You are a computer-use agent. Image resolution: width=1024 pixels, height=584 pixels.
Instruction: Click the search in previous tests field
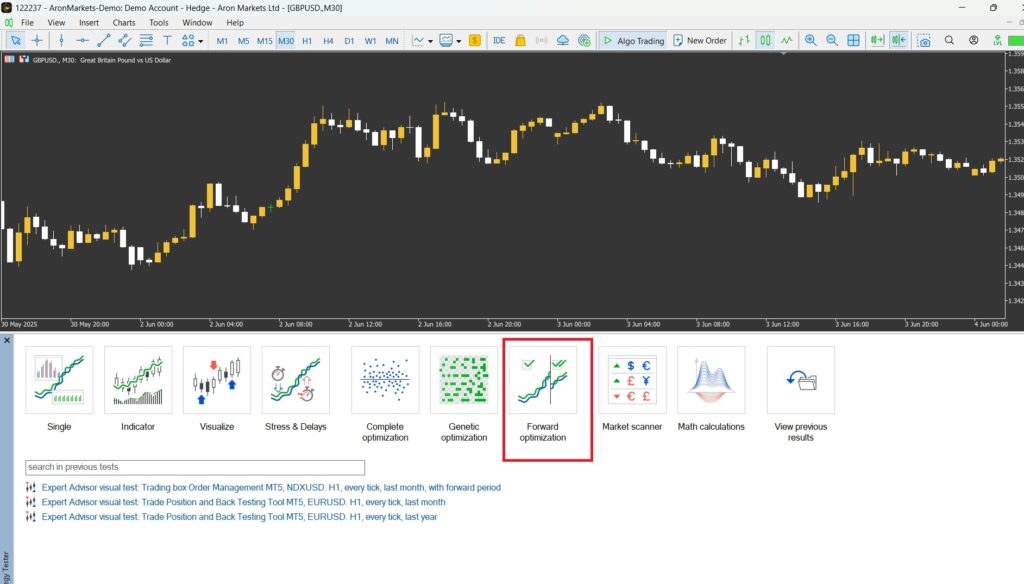coord(195,467)
